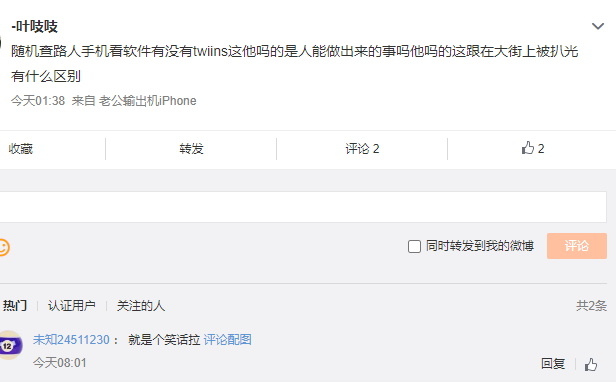Screen dimensions: 616x382
Task: Open the -叶吱吱 author profile
Action: [35, 27]
